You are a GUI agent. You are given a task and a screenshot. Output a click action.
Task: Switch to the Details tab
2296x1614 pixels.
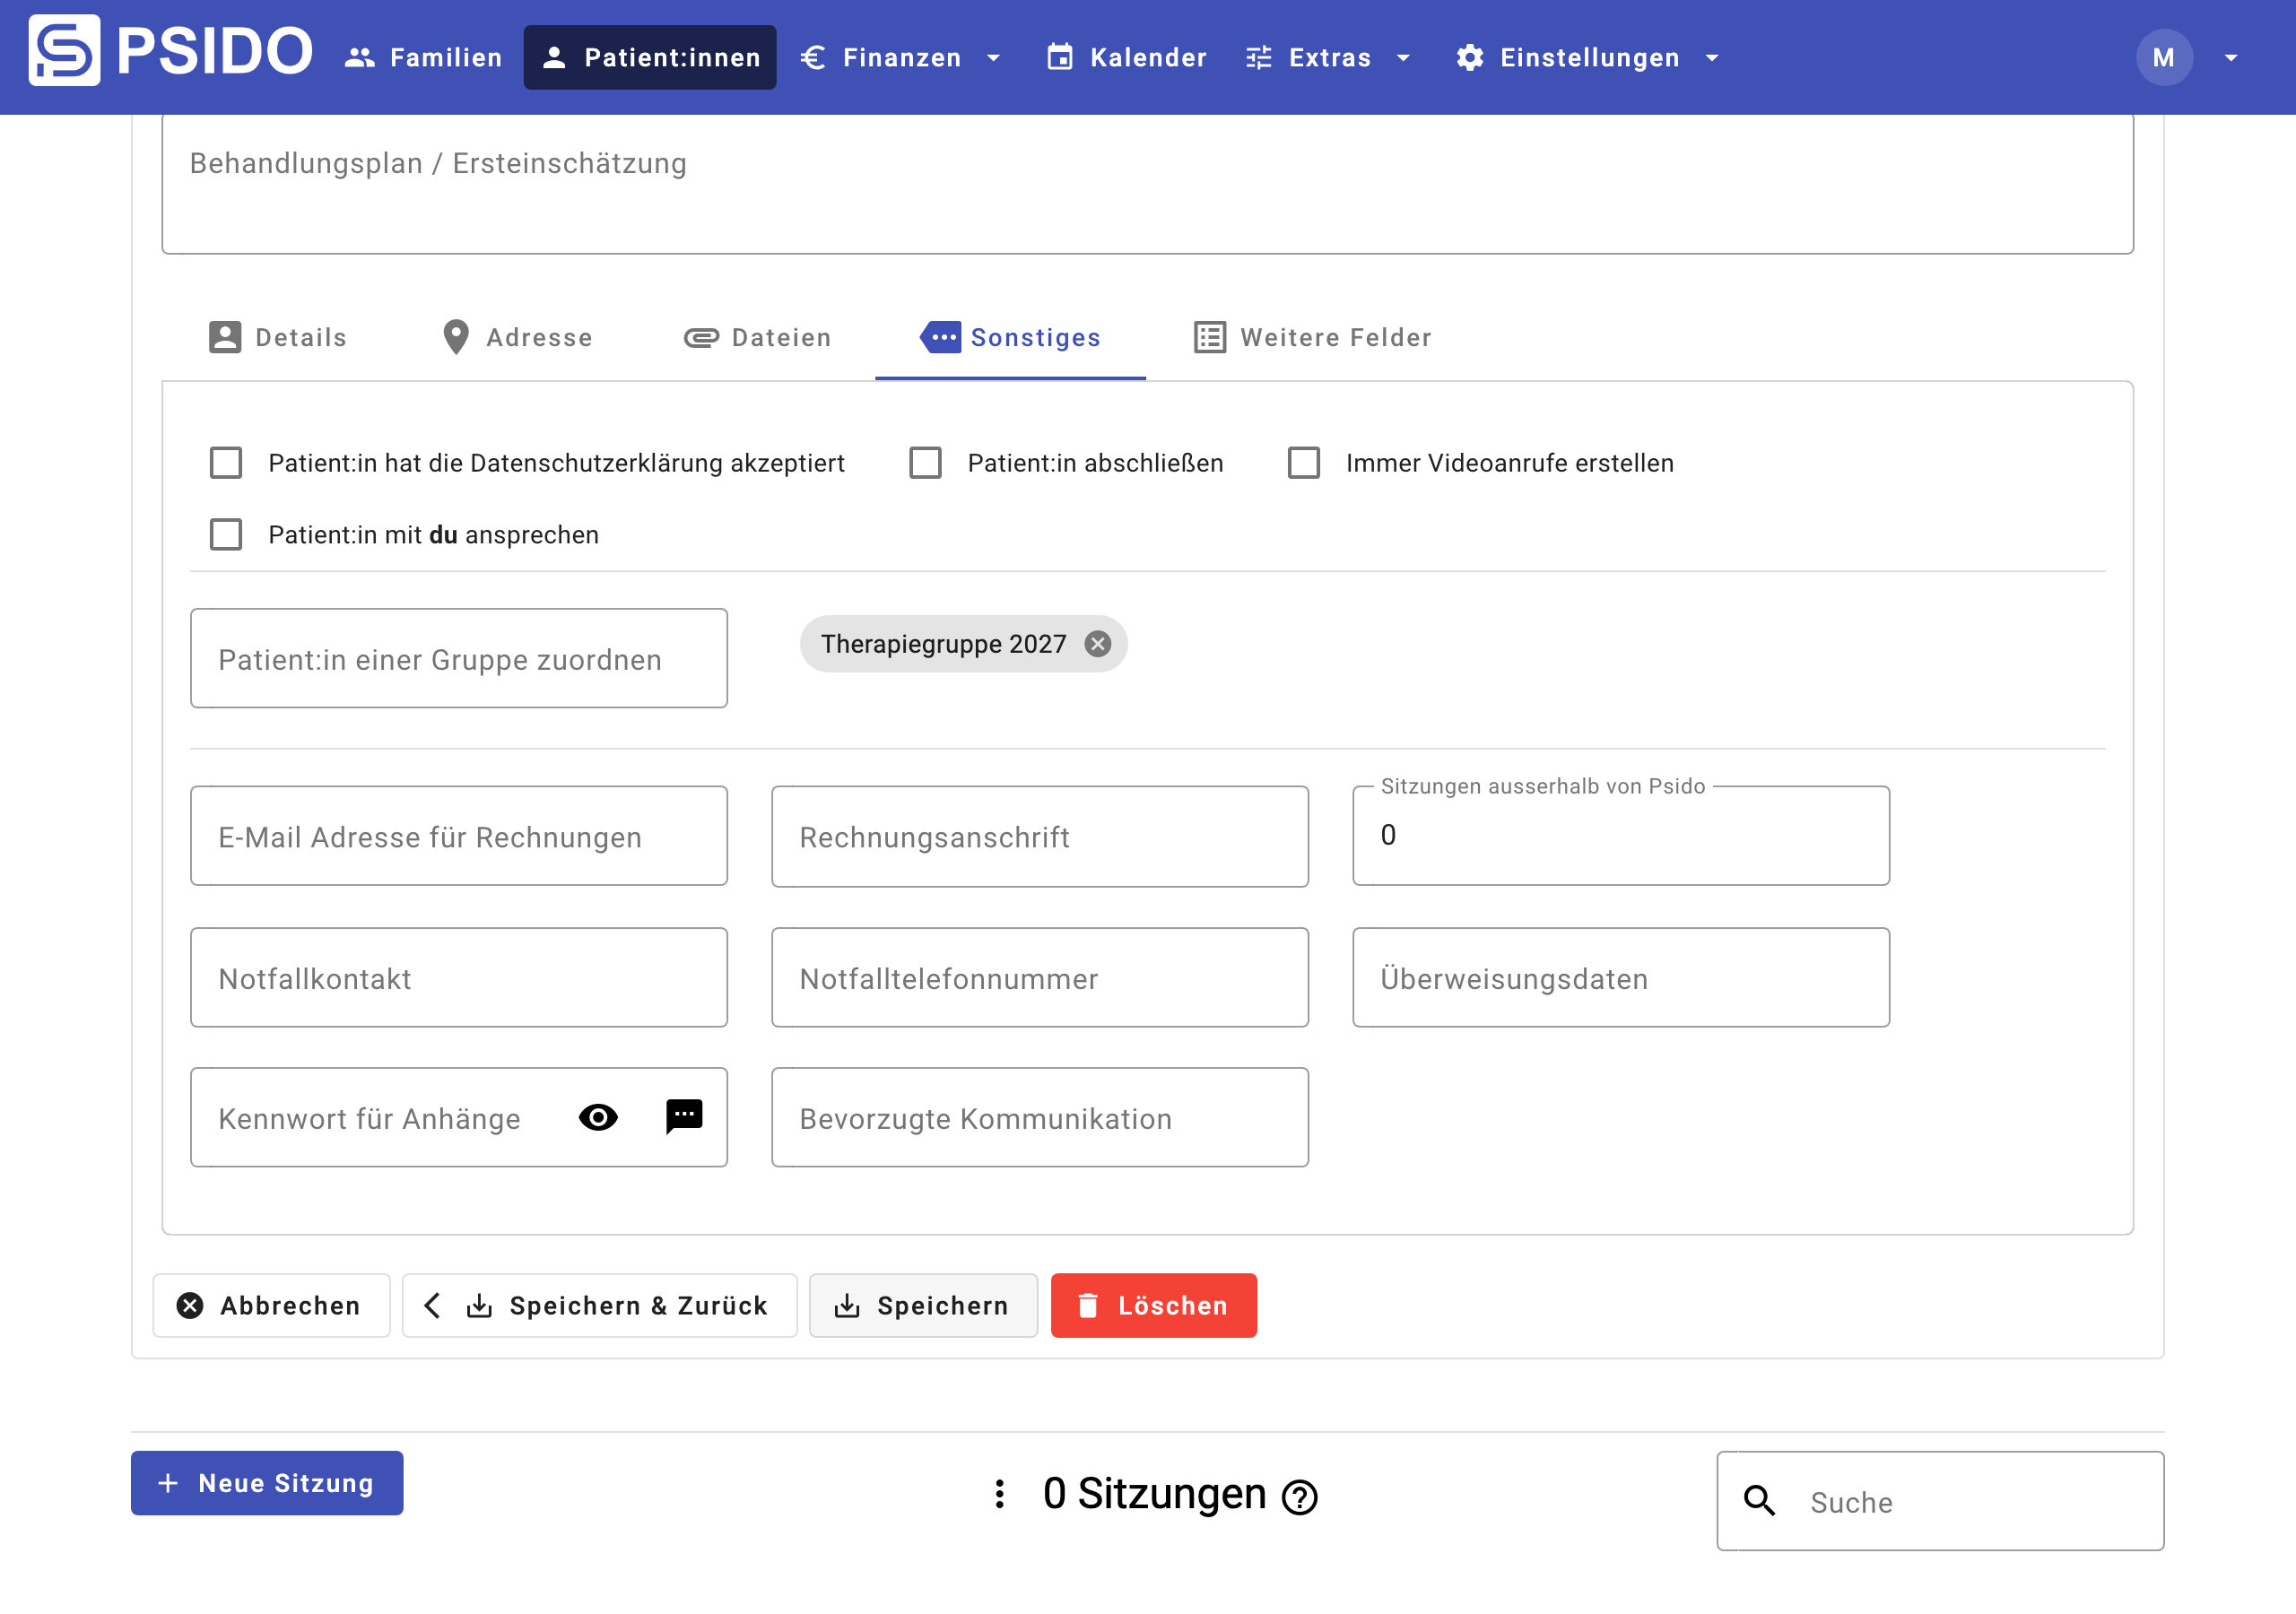pos(278,338)
